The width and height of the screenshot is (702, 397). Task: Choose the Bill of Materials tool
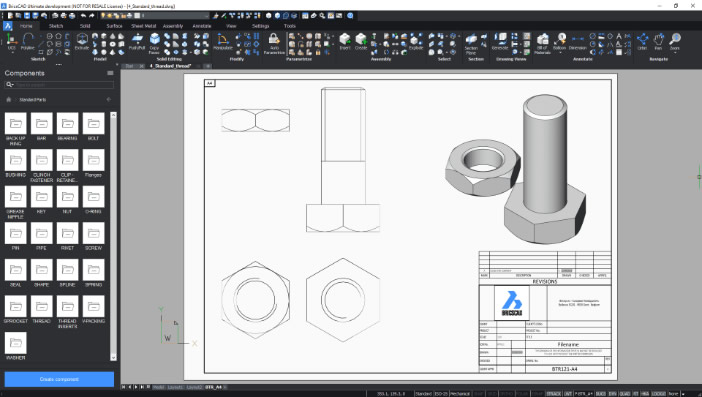pyautogui.click(x=542, y=44)
